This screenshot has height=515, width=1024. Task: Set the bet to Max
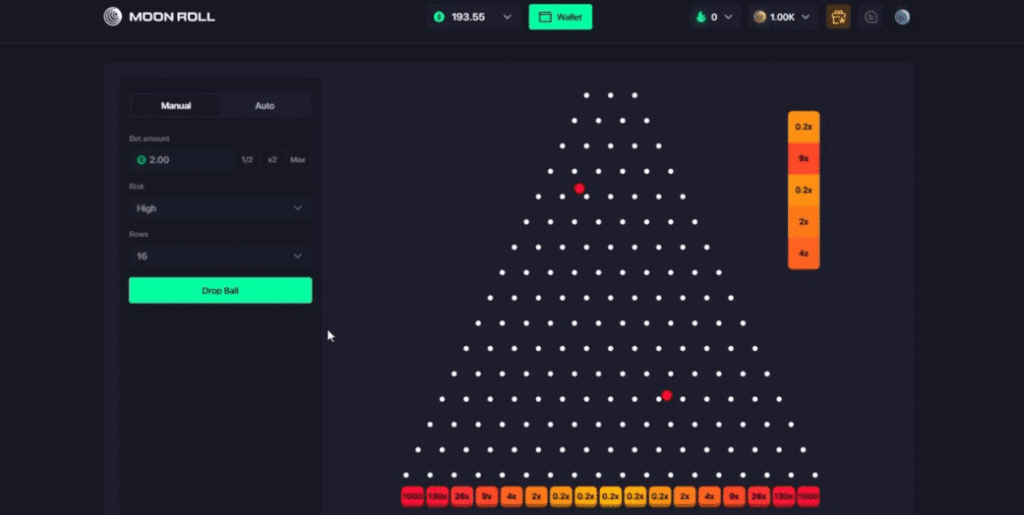(x=297, y=160)
